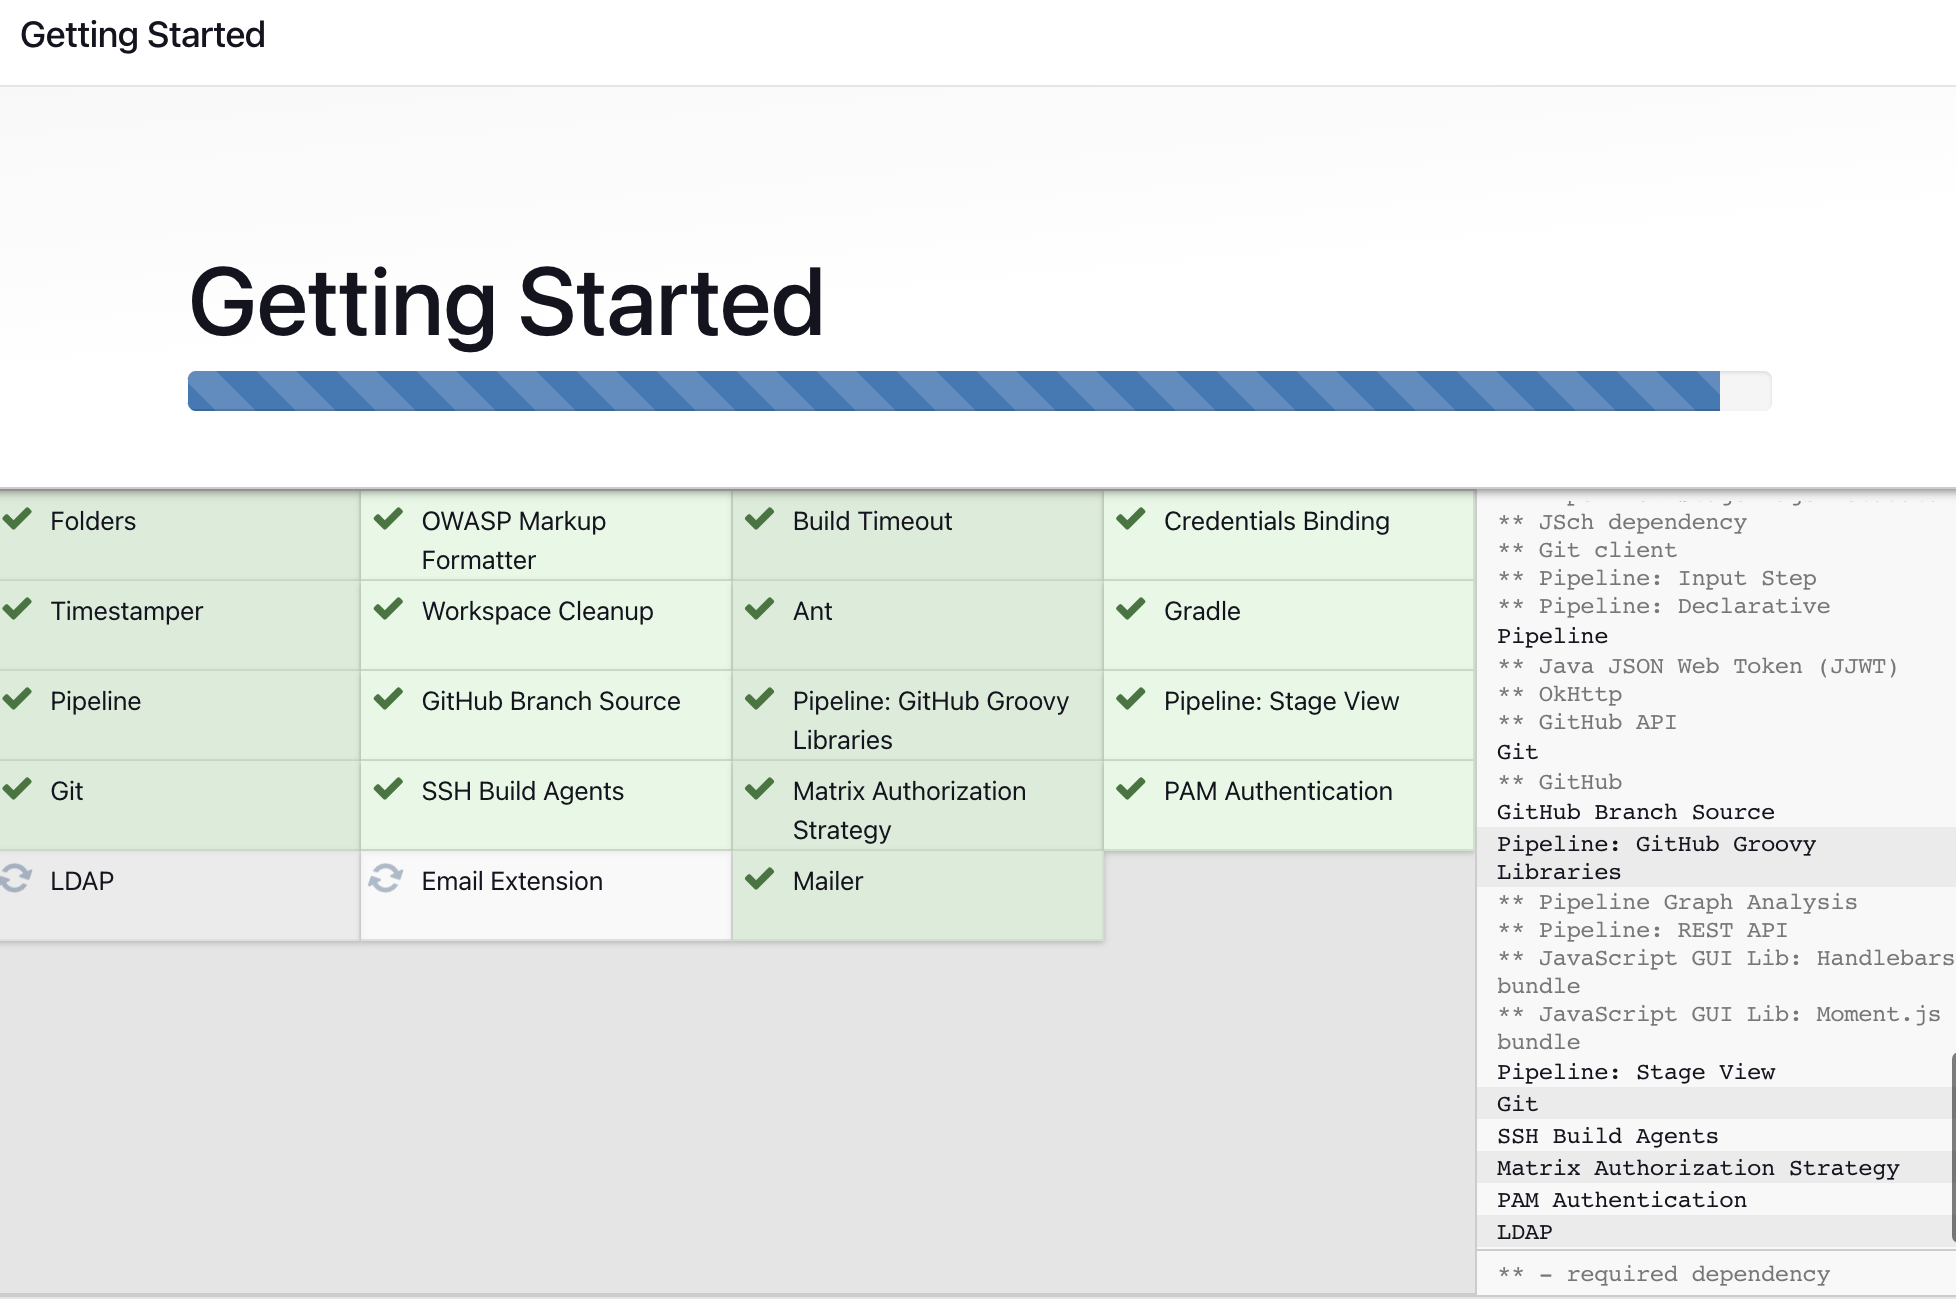
Task: Click the checkmark next to PAM Authentication
Action: pyautogui.click(x=1131, y=789)
